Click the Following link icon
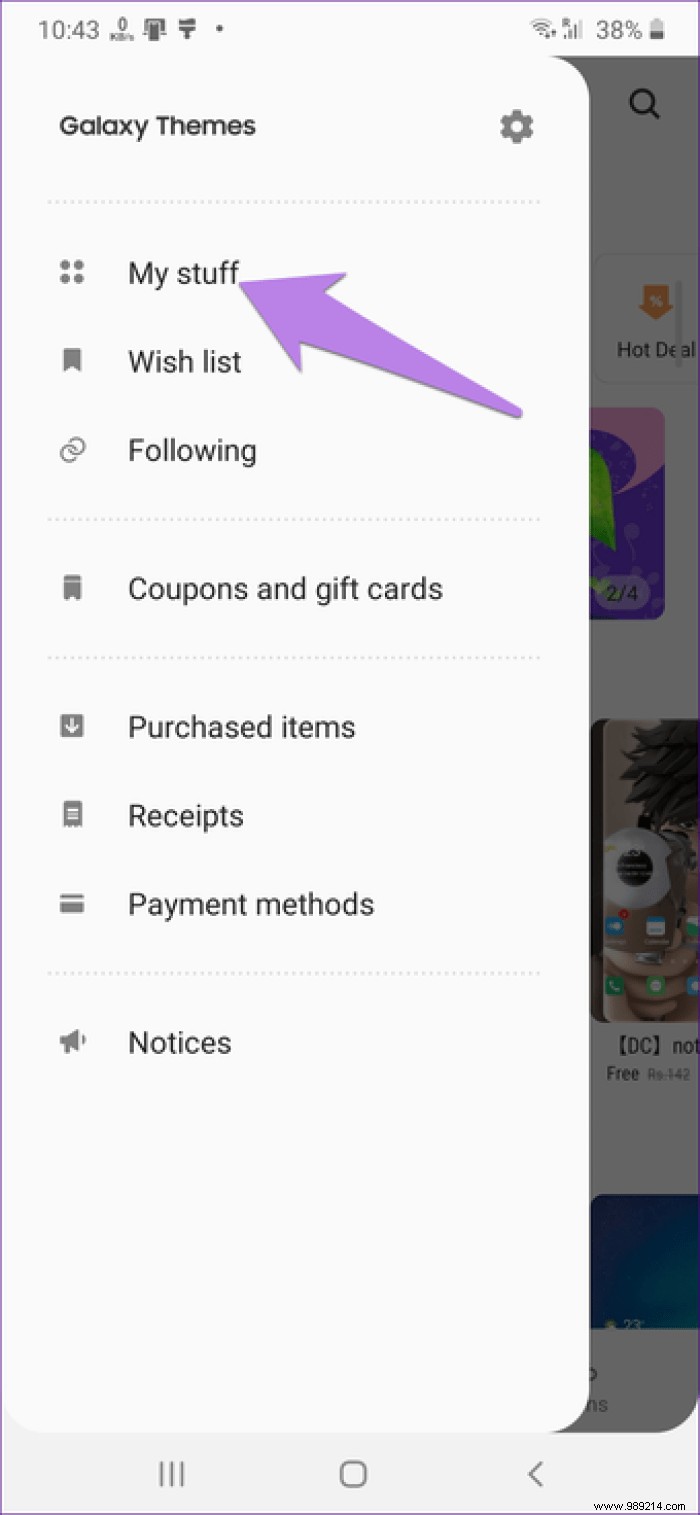 (x=71, y=450)
